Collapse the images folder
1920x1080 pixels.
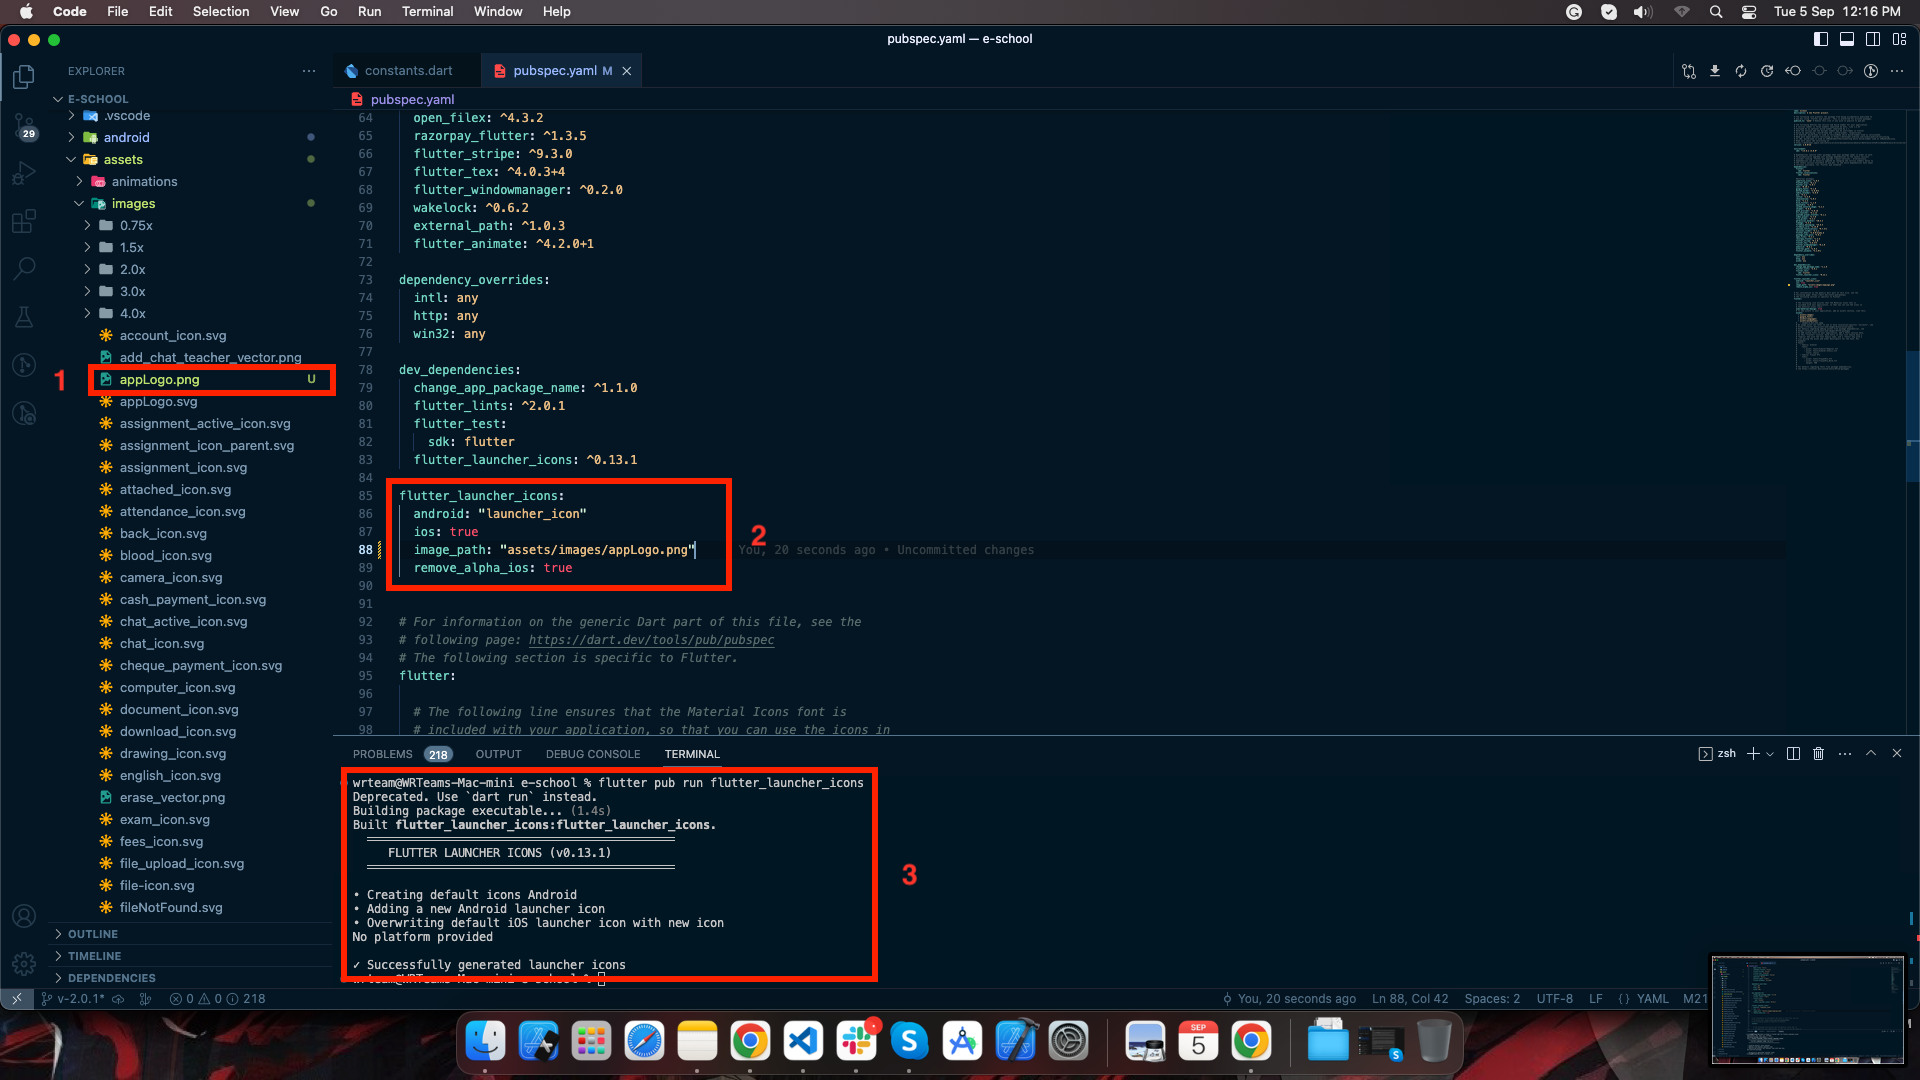pyautogui.click(x=133, y=204)
